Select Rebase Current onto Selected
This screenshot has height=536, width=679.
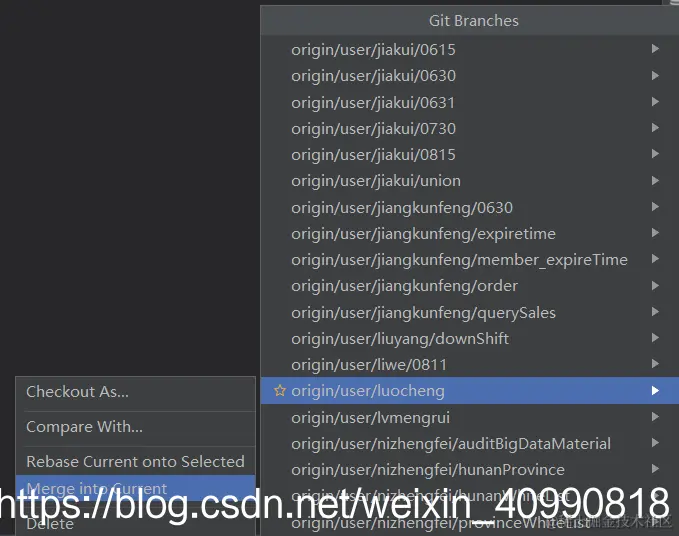pyautogui.click(x=136, y=462)
